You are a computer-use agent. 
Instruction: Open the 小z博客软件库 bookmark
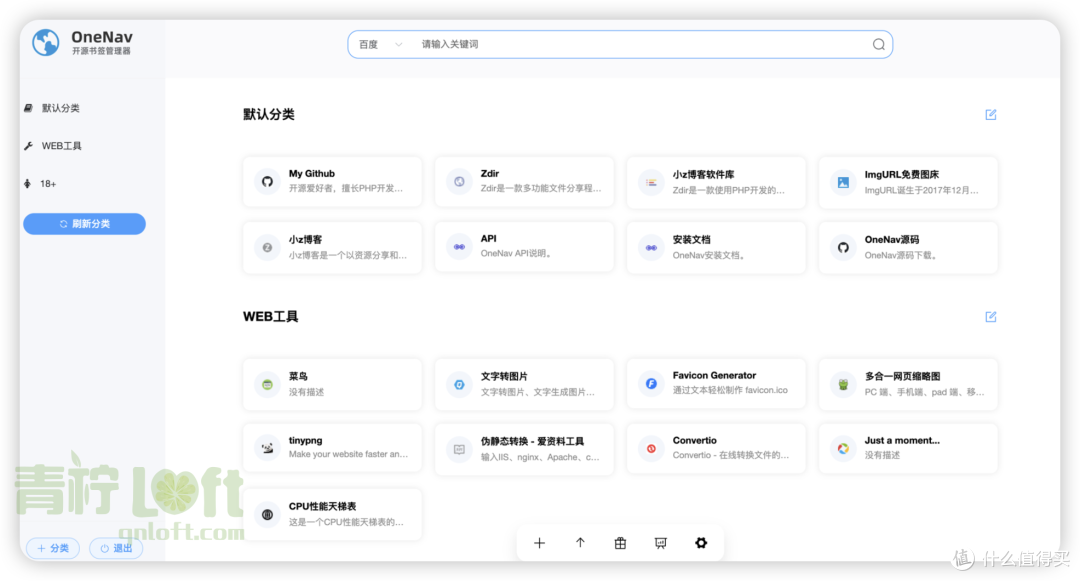click(x=716, y=182)
